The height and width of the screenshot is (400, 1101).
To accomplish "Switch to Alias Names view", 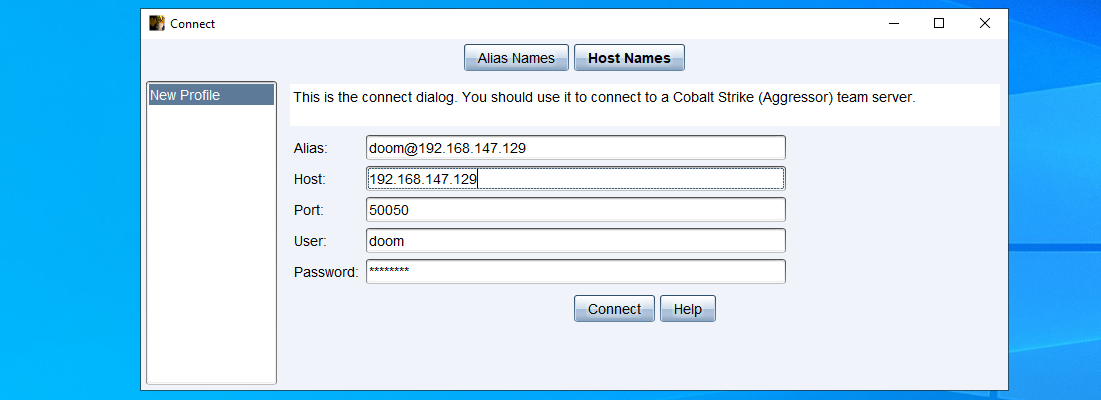I will click(516, 58).
